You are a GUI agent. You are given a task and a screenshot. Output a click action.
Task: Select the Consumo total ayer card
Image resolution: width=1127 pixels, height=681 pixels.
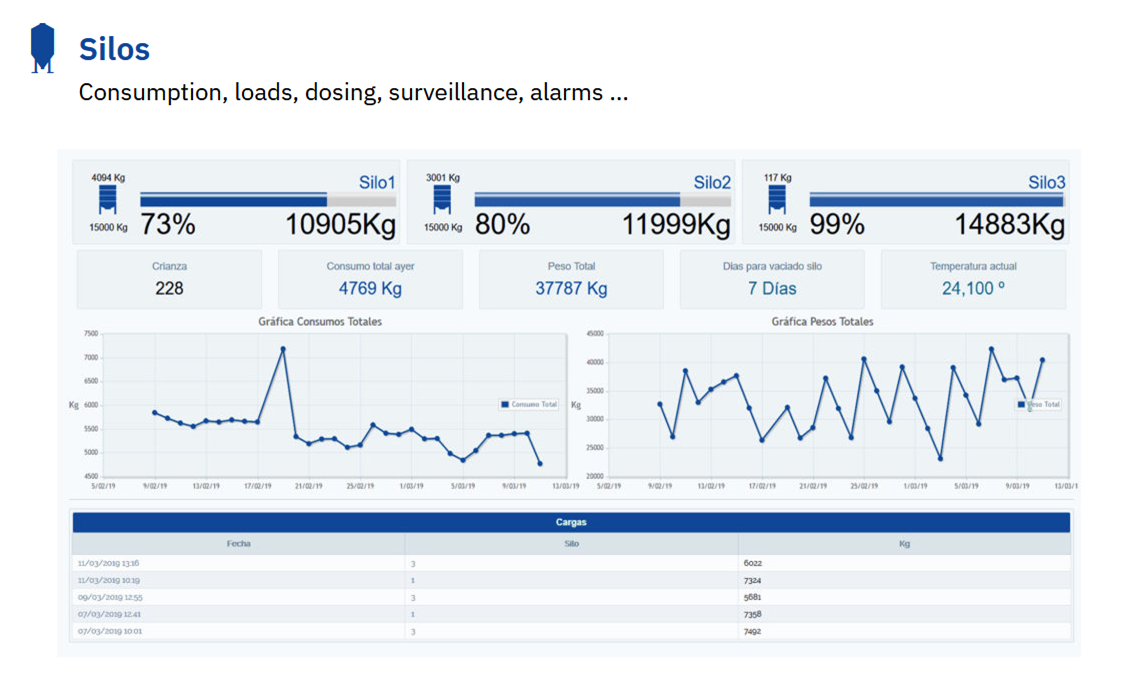coord(370,279)
